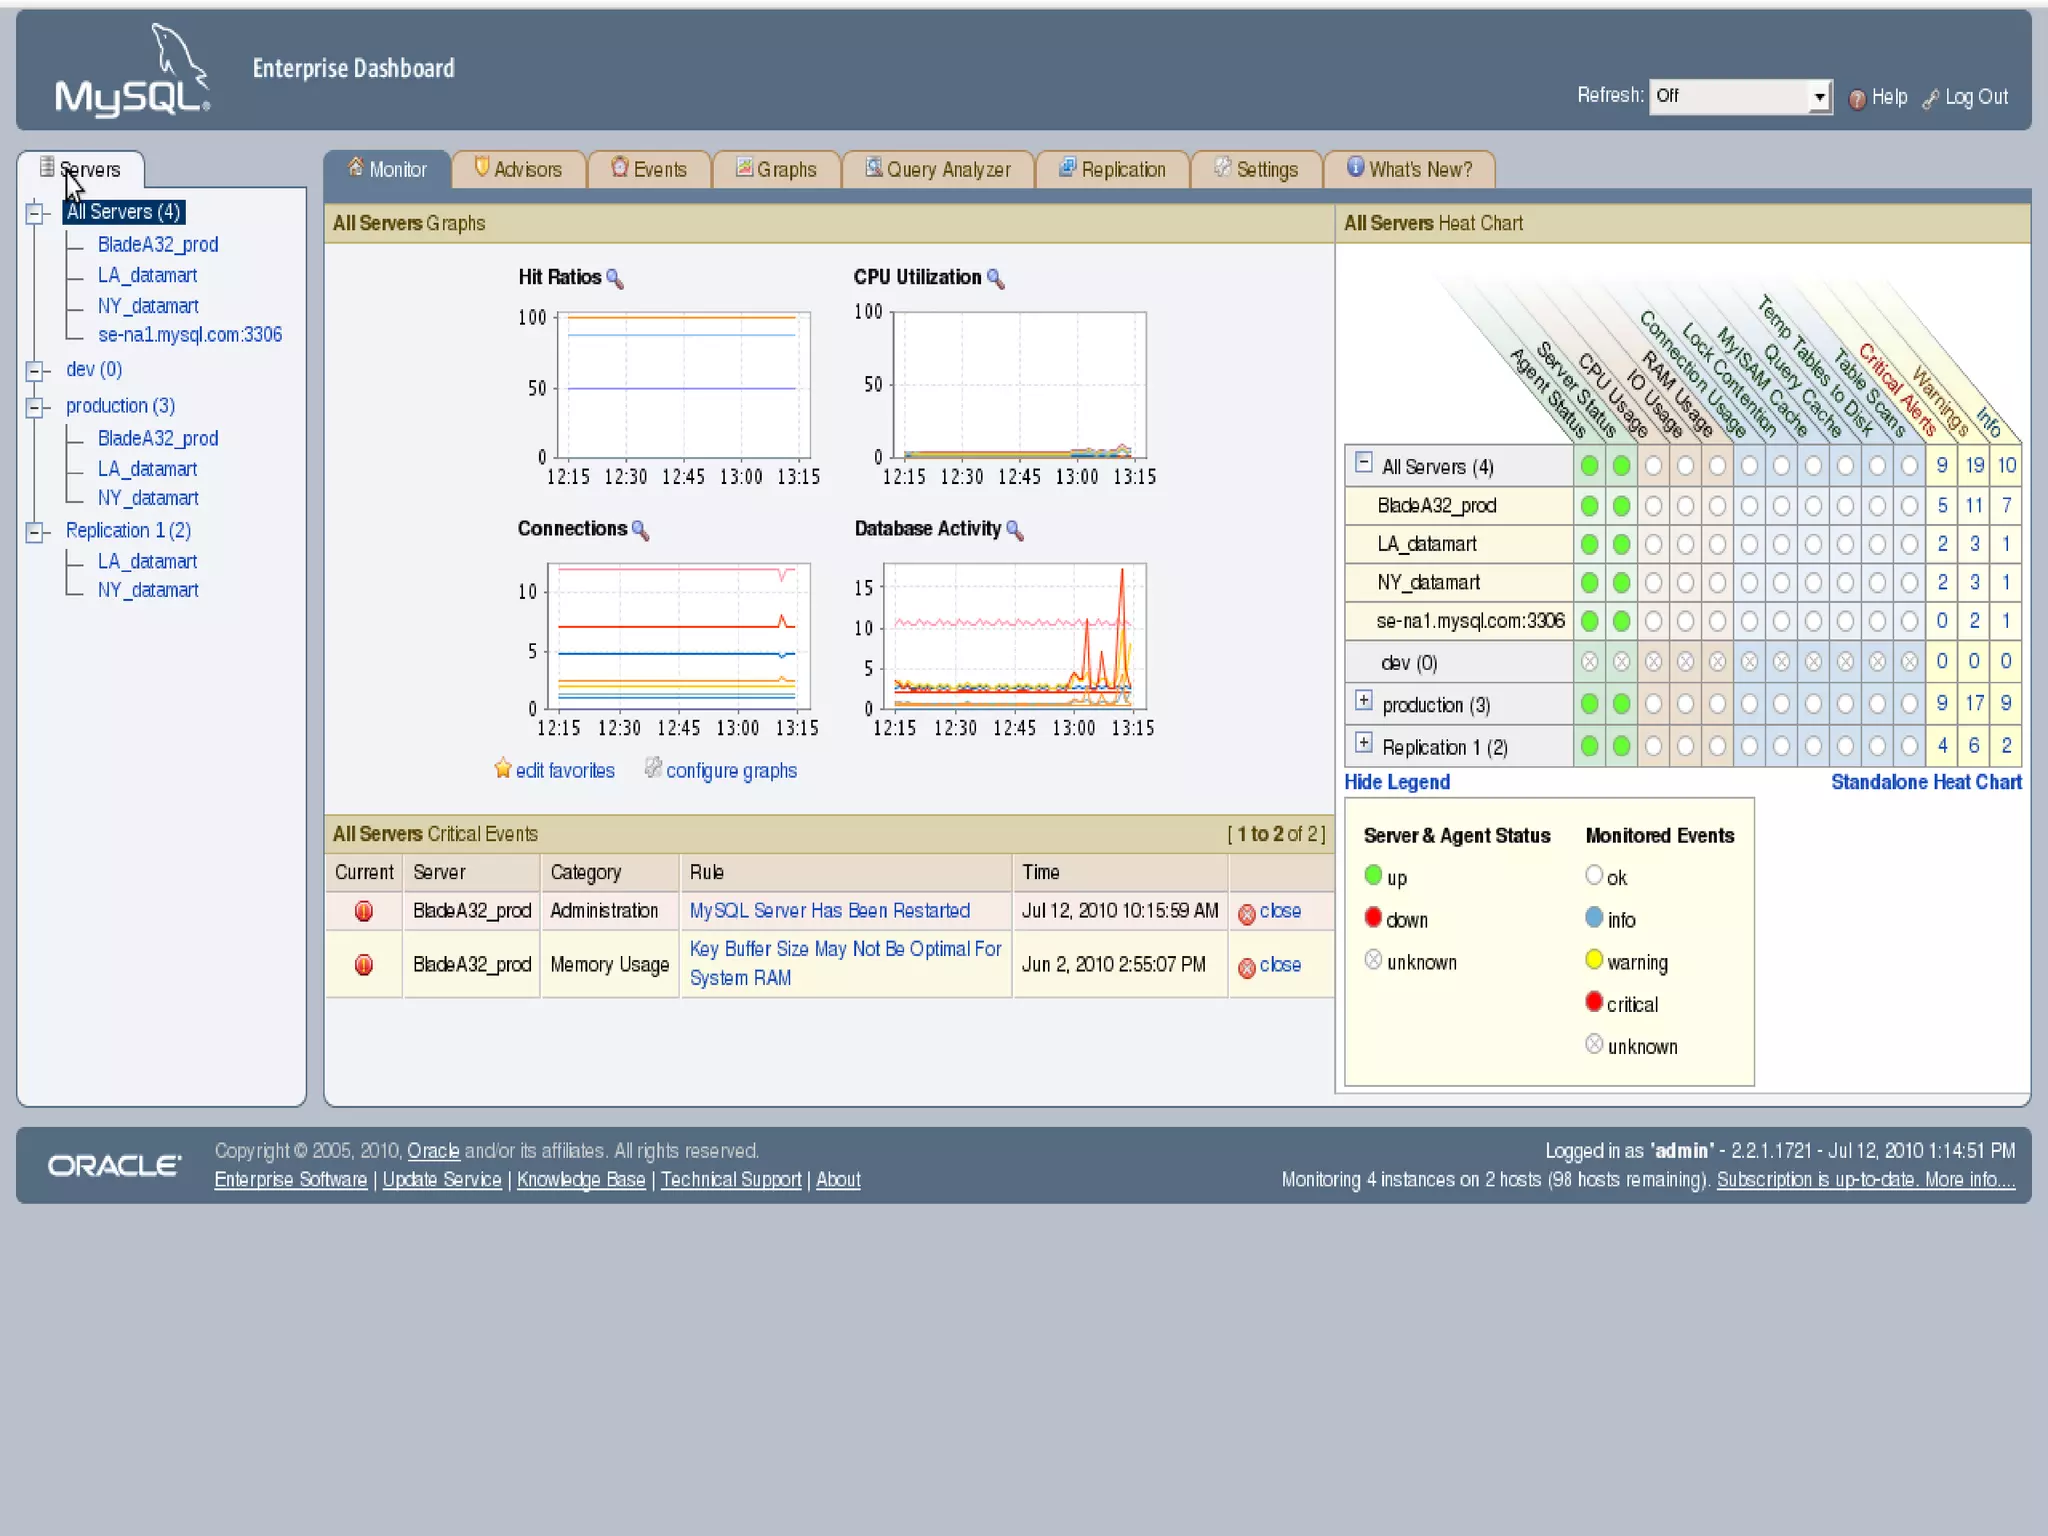Click the magnifier icon beside Hit Ratios
Image resolution: width=2048 pixels, height=1536 pixels.
[x=615, y=279]
